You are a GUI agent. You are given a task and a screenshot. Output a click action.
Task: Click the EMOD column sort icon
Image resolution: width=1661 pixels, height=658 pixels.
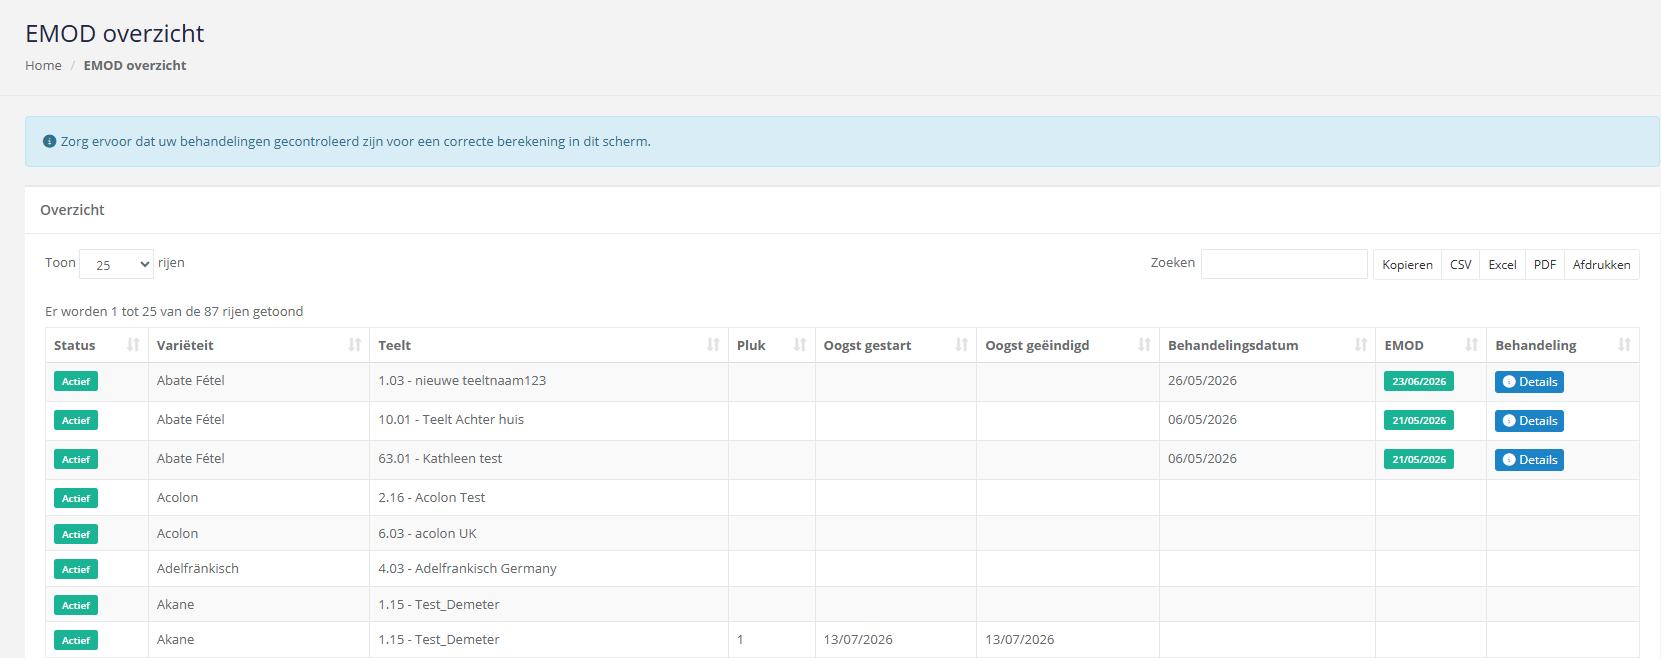[1471, 345]
